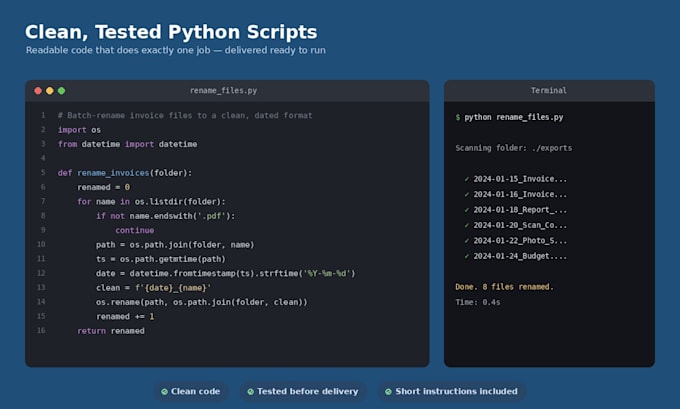
Task: Click the def rename_invoices(folder) line
Action: [x=125, y=173]
